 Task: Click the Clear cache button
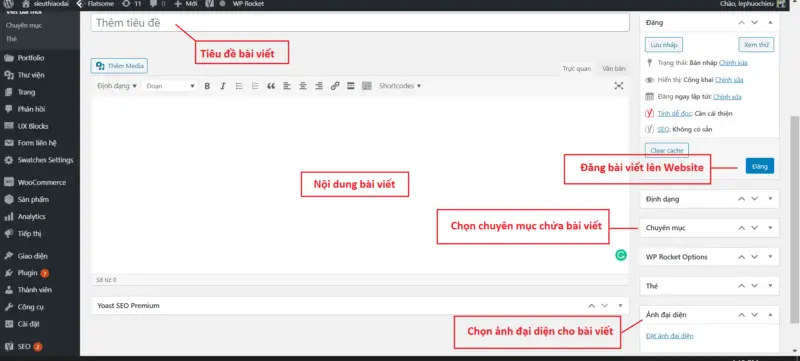click(x=667, y=150)
